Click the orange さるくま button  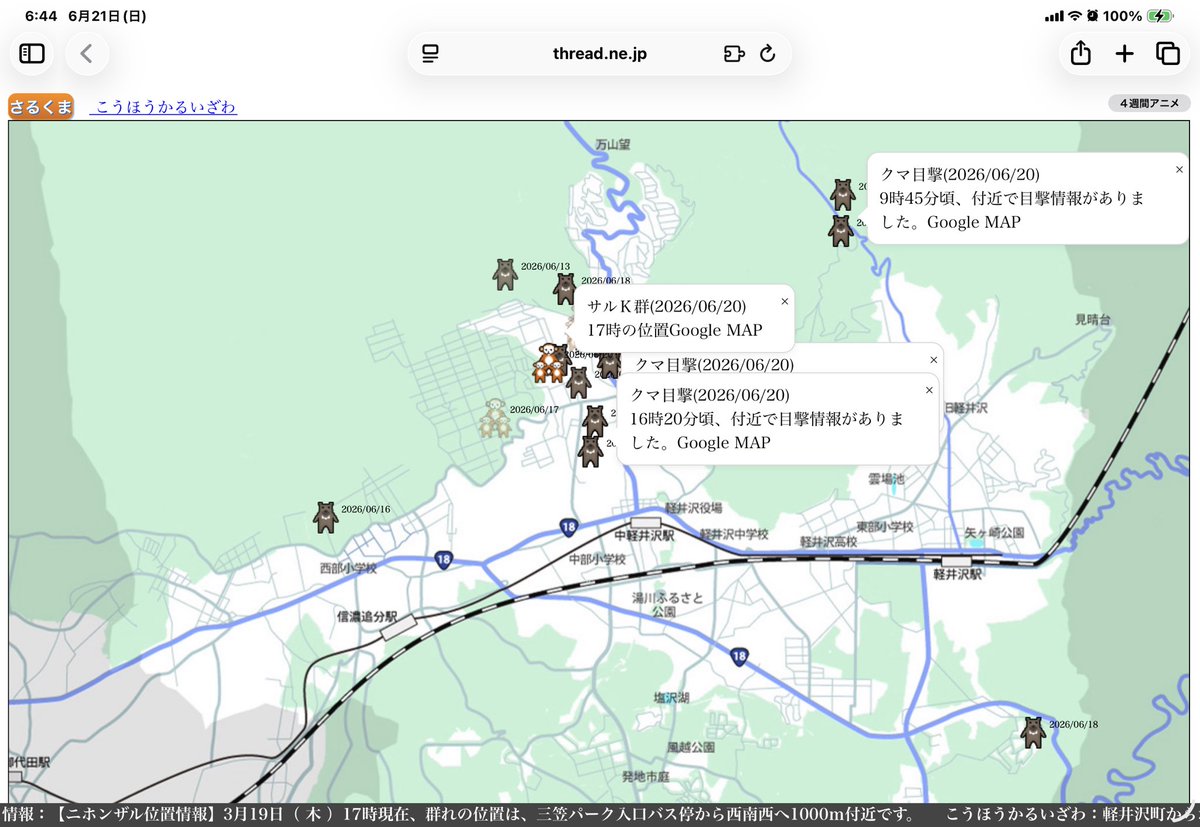pyautogui.click(x=42, y=107)
